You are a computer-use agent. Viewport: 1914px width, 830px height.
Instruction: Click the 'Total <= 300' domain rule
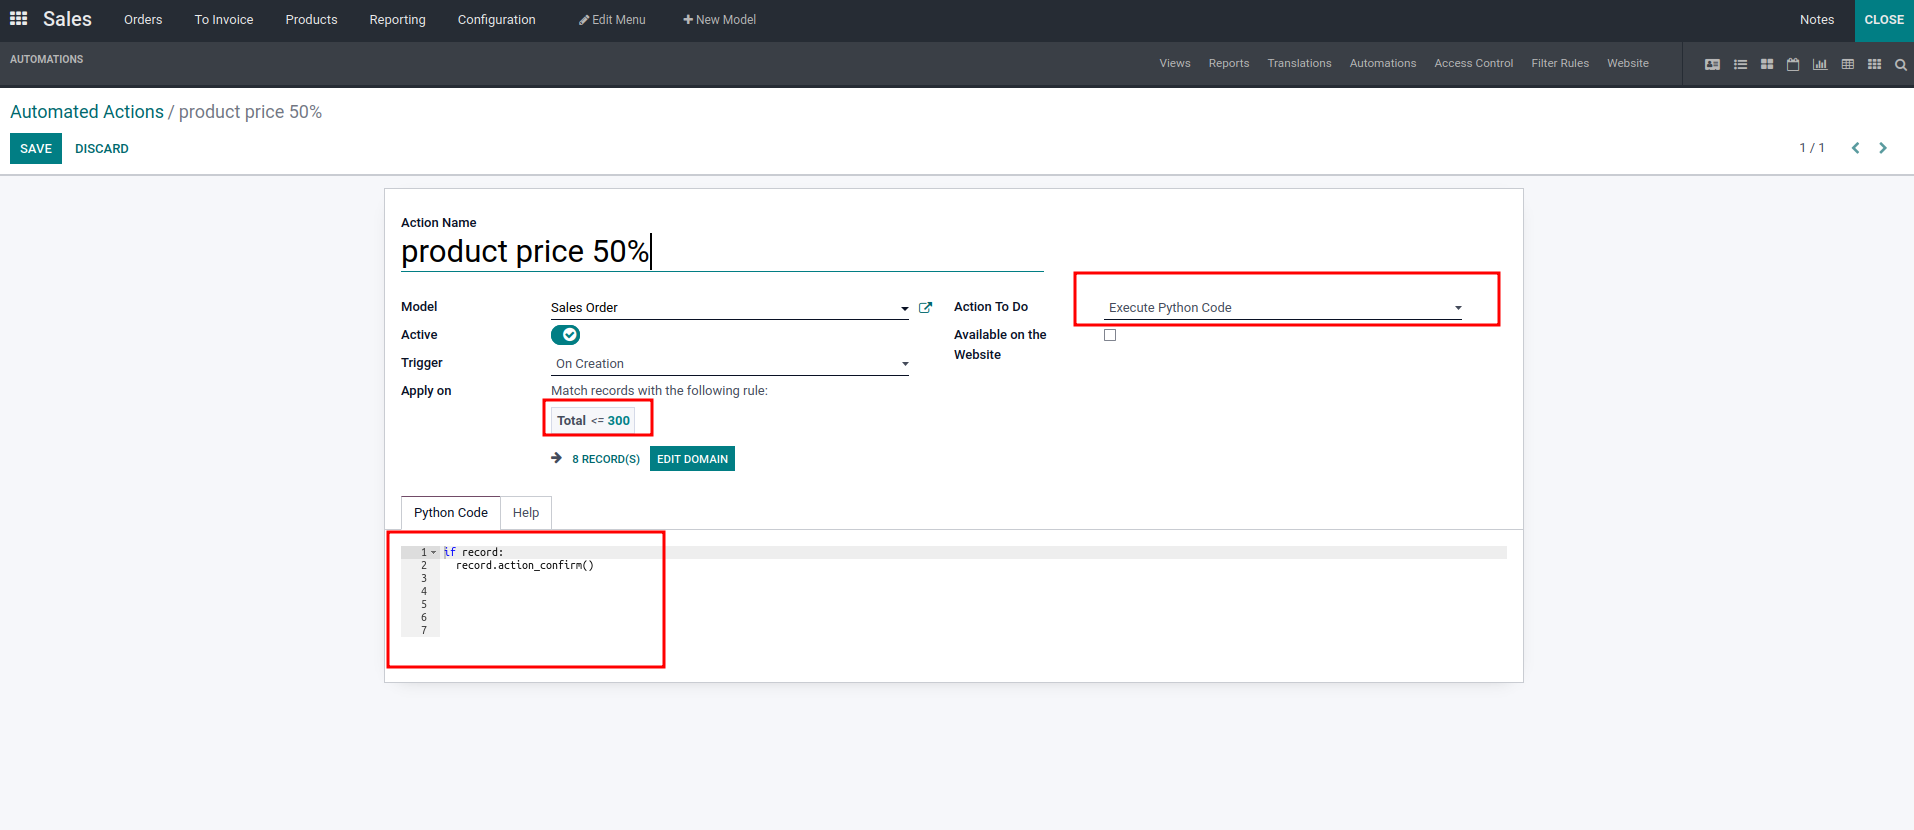pyautogui.click(x=593, y=421)
